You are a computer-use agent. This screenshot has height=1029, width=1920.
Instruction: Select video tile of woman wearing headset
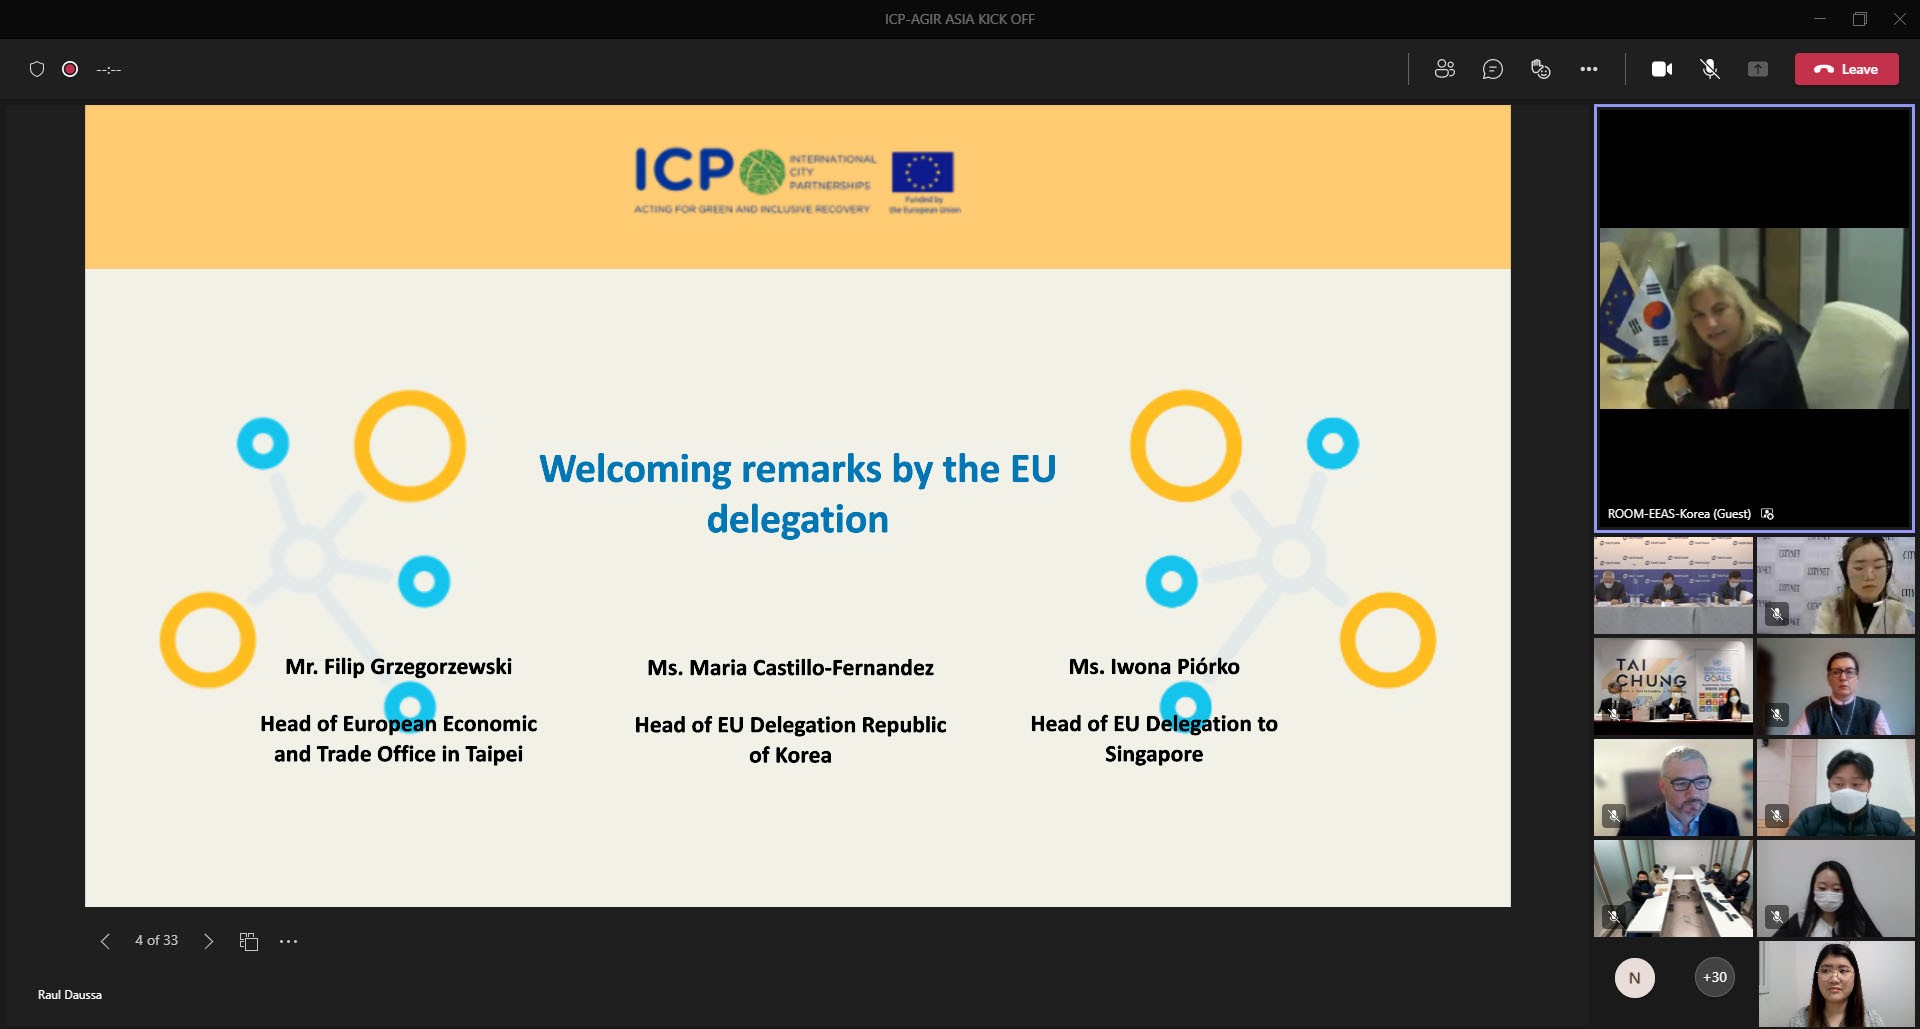tap(1836, 585)
